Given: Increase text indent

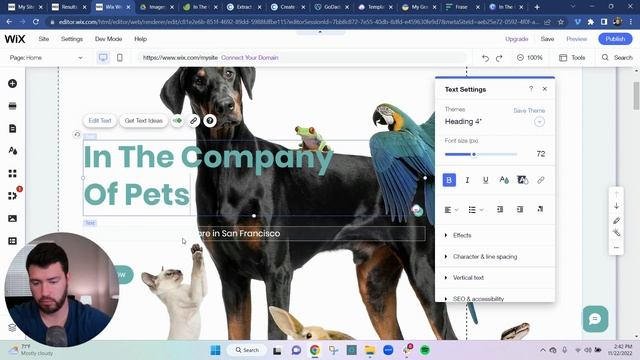Looking at the screenshot, I should coord(520,209).
